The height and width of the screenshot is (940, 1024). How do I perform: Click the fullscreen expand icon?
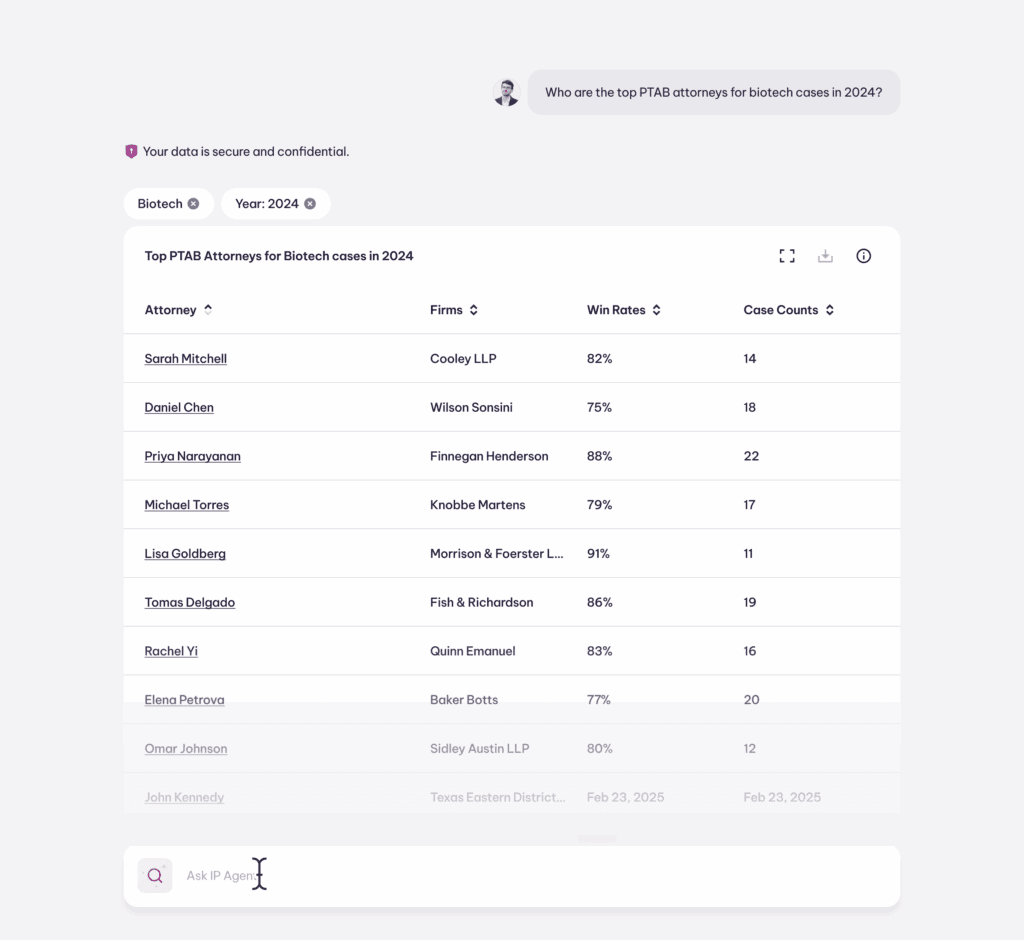787,256
